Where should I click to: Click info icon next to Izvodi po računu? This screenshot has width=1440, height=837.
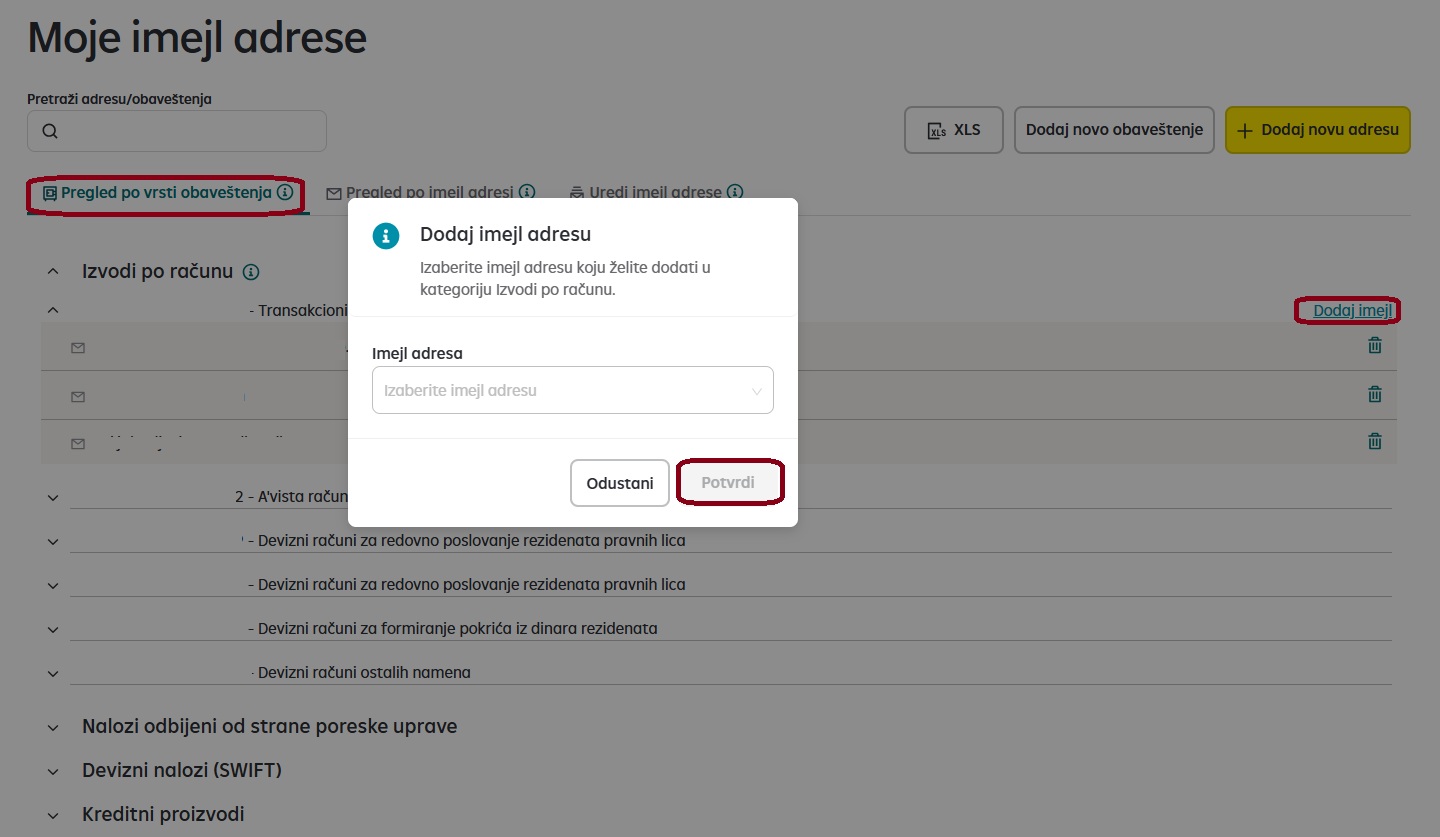(x=251, y=272)
